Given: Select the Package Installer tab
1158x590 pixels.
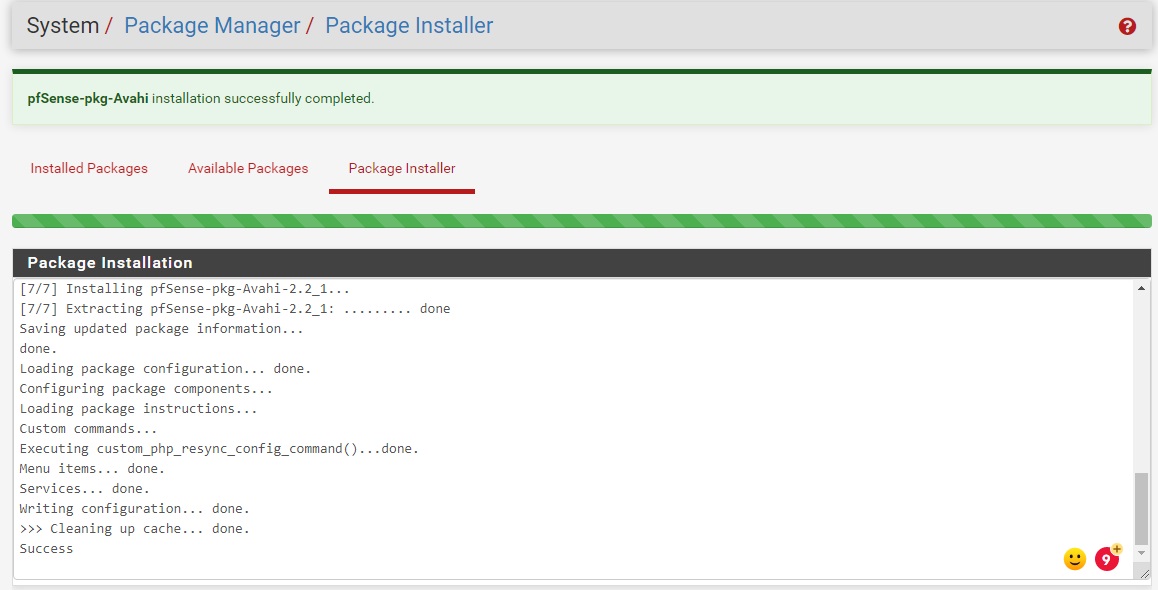Looking at the screenshot, I should tap(402, 168).
